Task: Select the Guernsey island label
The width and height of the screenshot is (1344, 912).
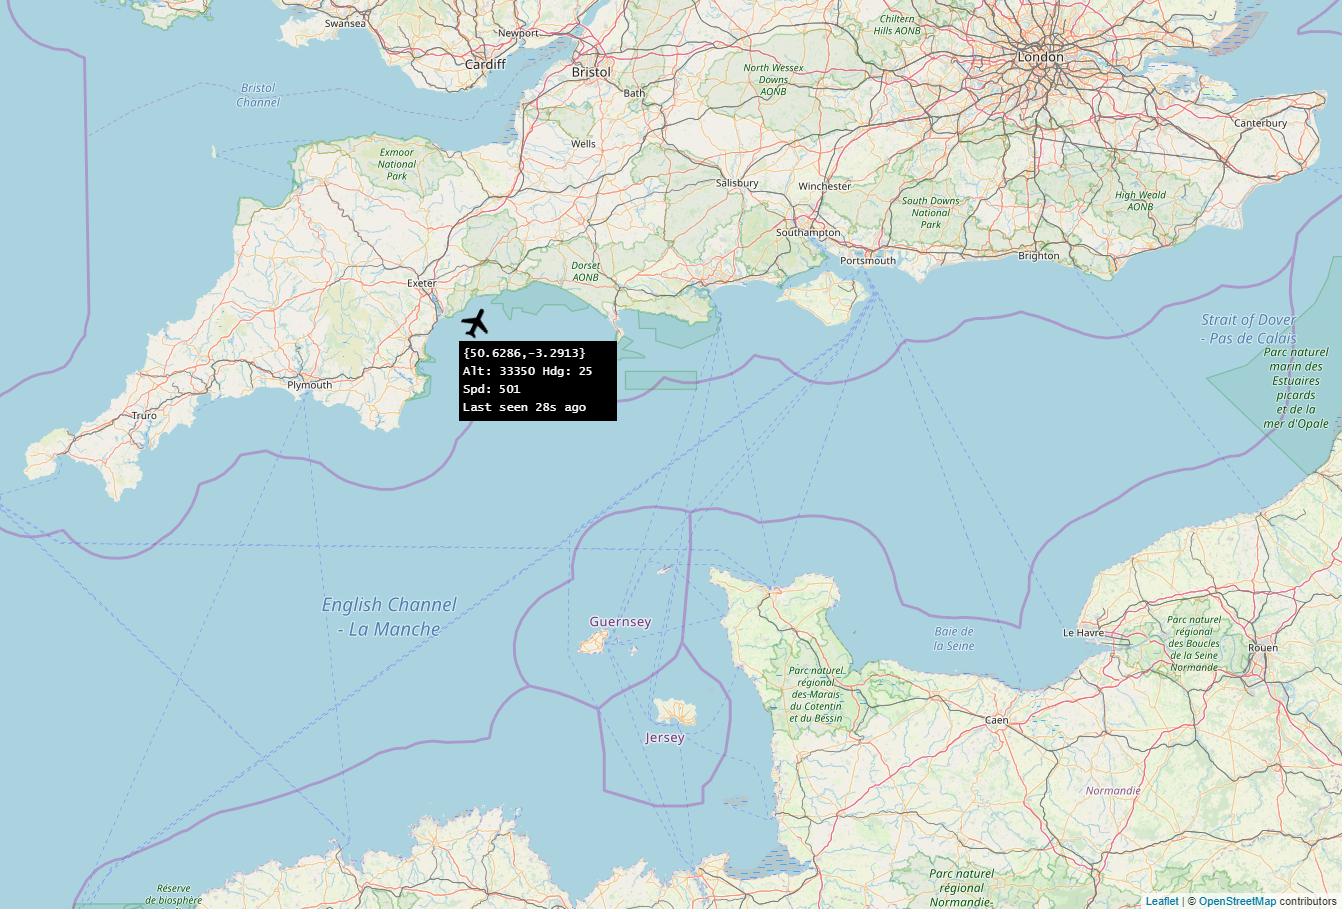Action: [x=620, y=622]
